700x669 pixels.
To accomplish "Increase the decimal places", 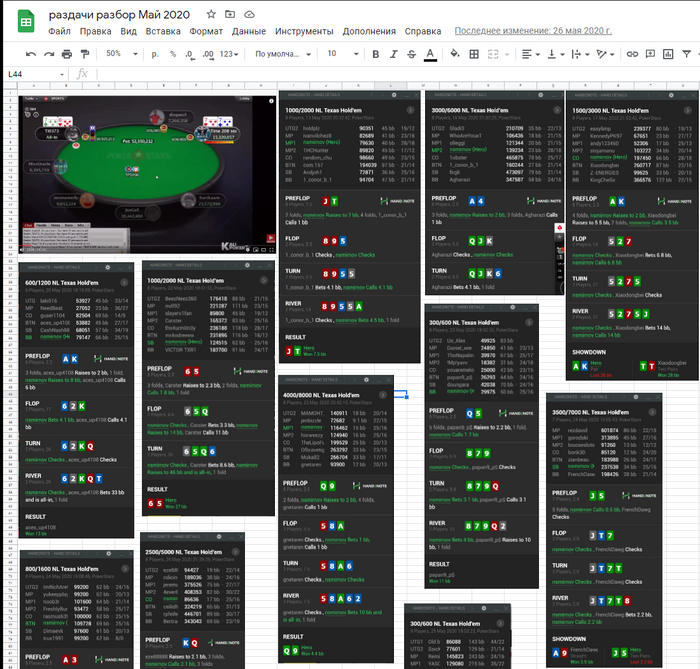I will [208, 54].
